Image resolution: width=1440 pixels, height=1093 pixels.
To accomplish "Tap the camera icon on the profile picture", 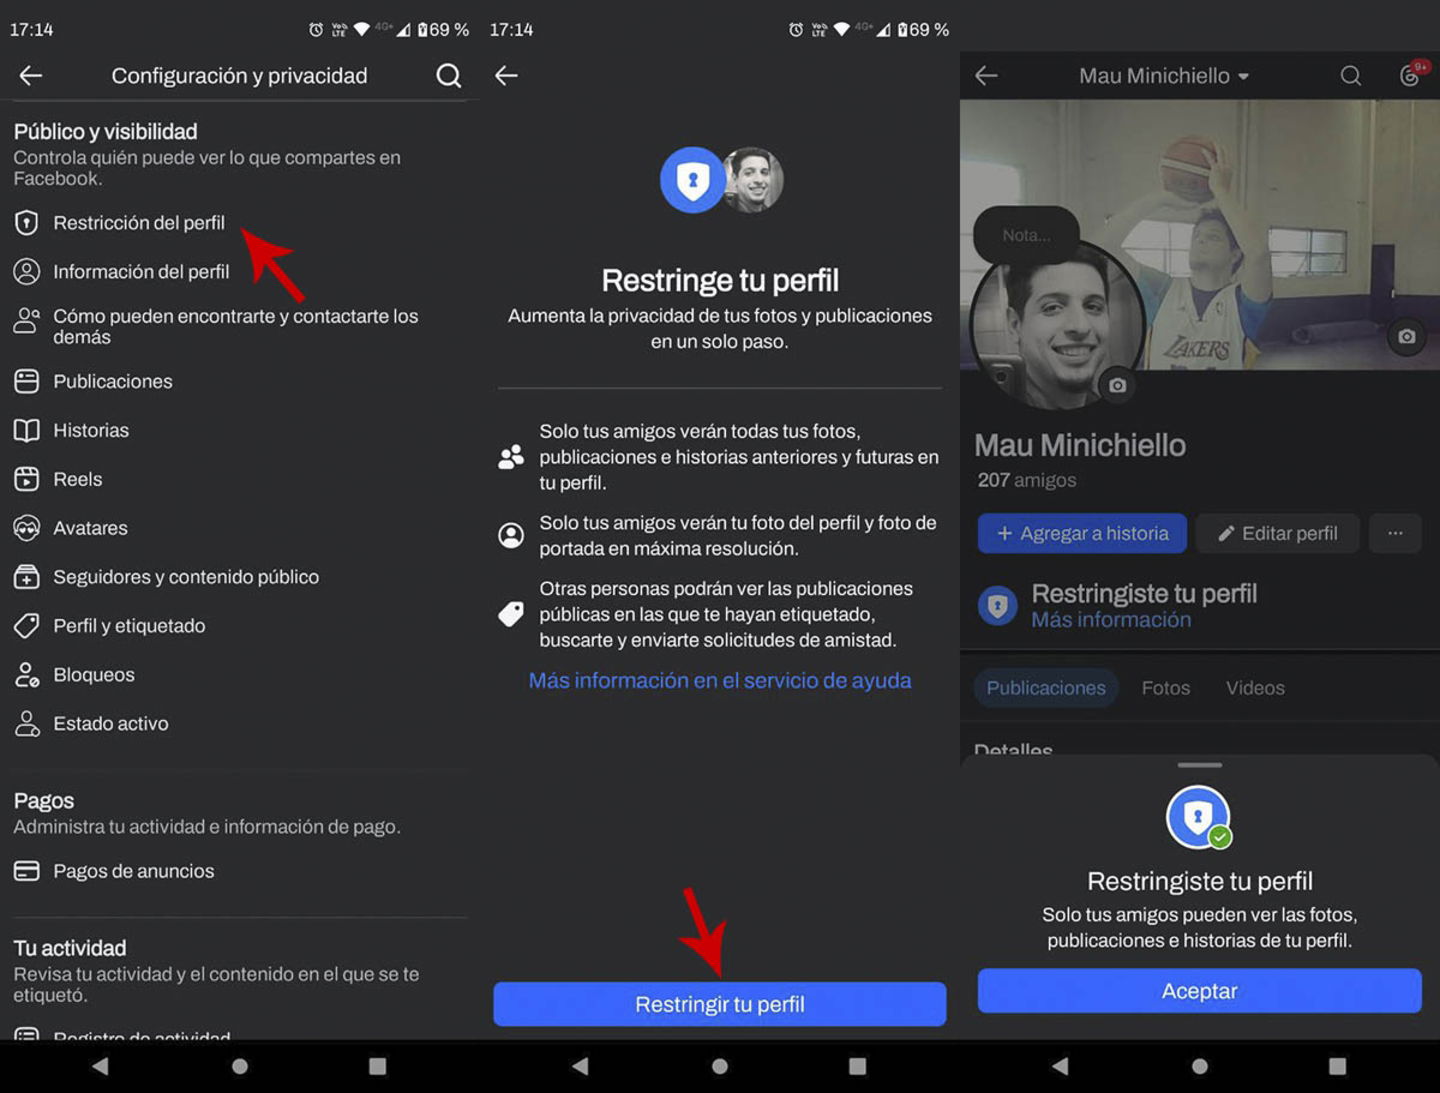I will [x=1117, y=385].
